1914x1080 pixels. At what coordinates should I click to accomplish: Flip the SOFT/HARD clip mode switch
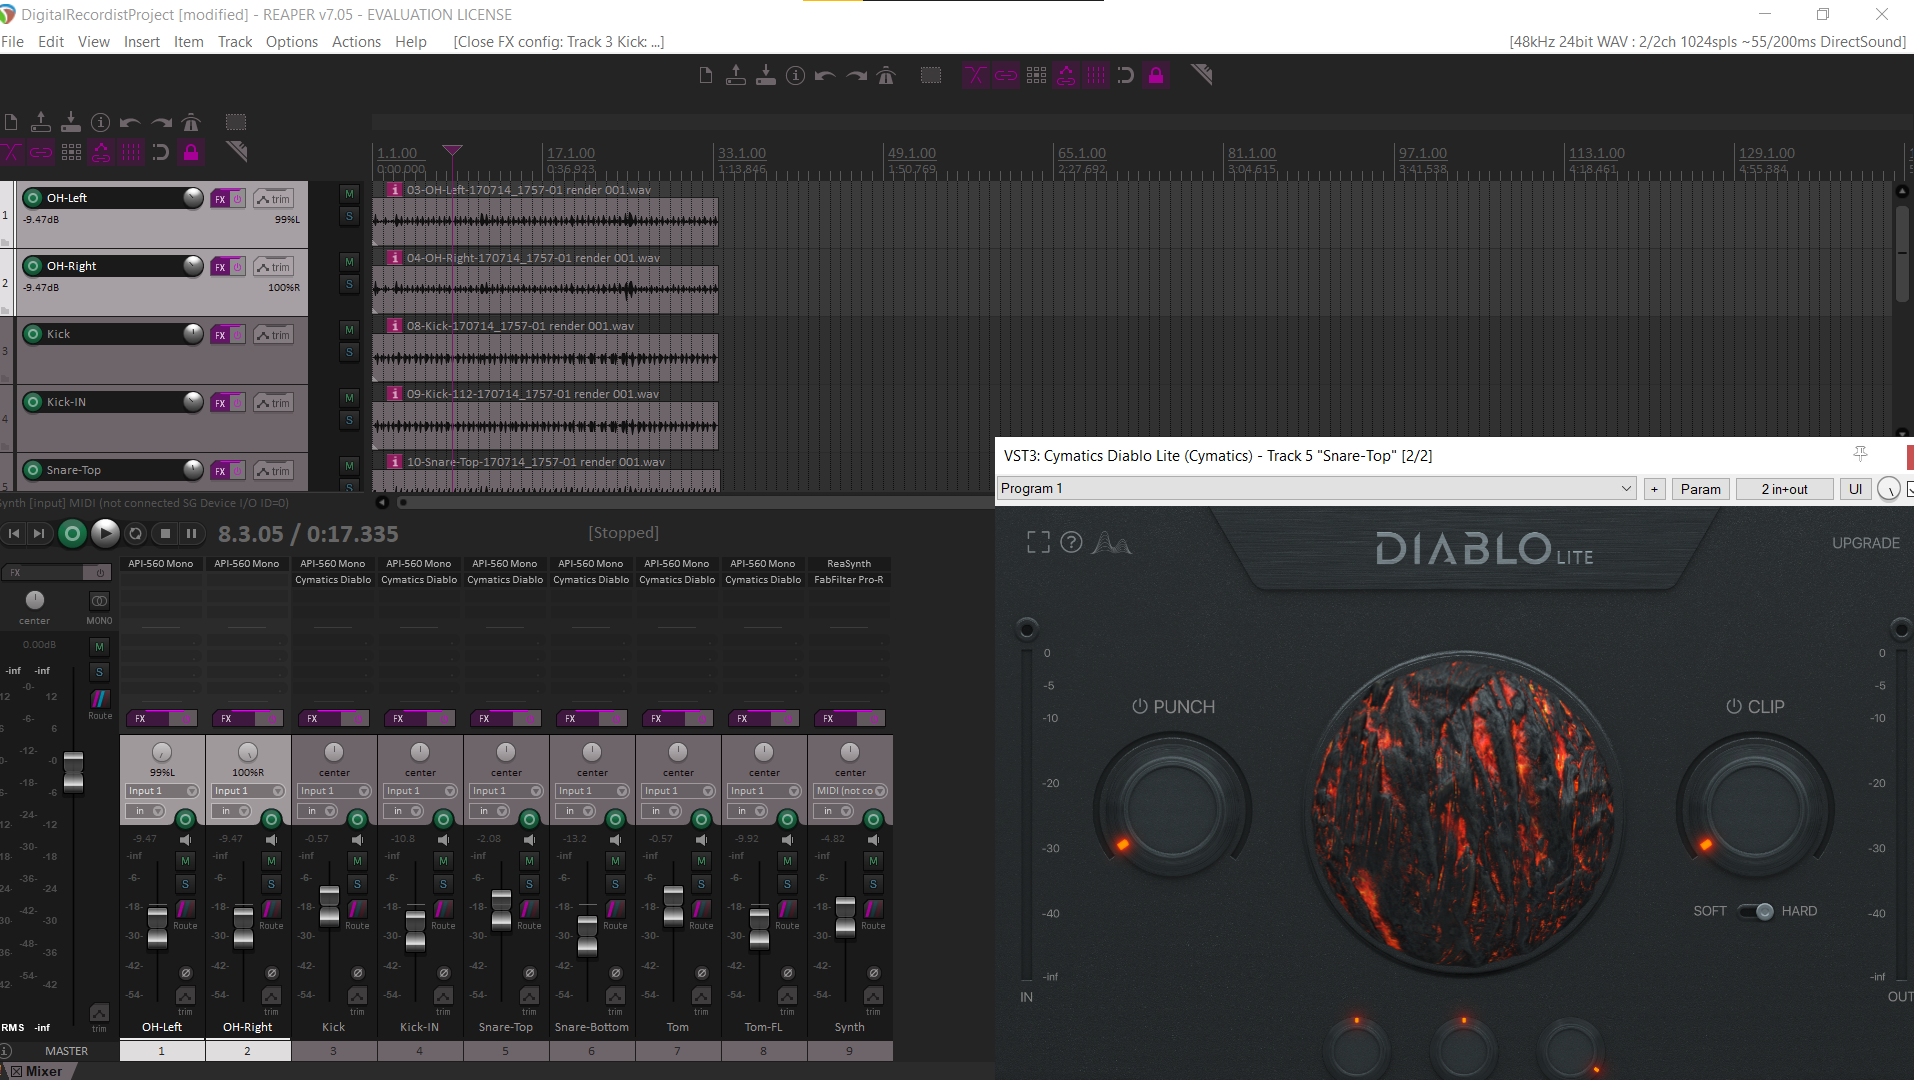[x=1755, y=911]
